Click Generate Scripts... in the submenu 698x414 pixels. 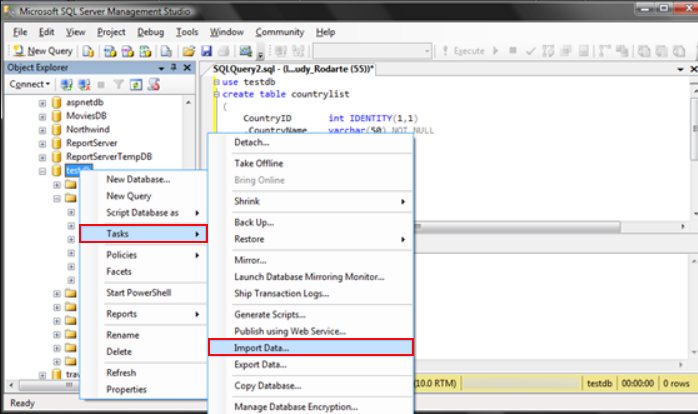coord(311,314)
